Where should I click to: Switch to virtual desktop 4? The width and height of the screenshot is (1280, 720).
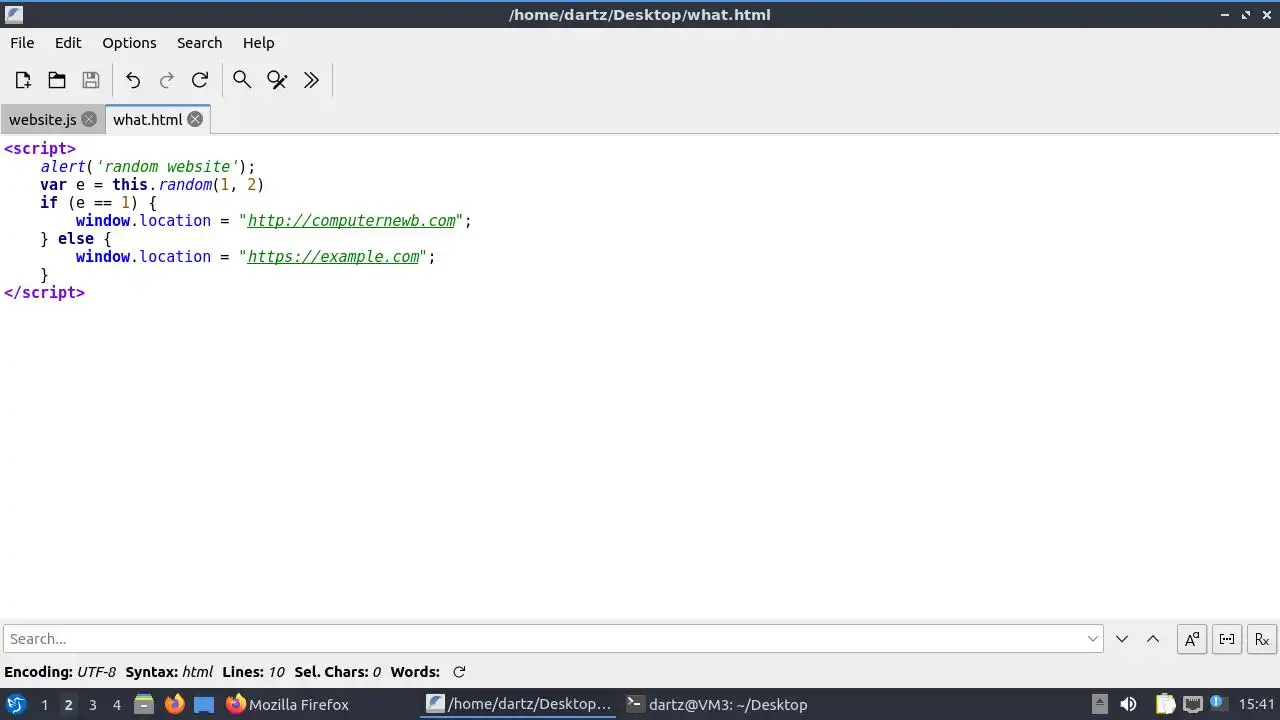[x=116, y=705]
